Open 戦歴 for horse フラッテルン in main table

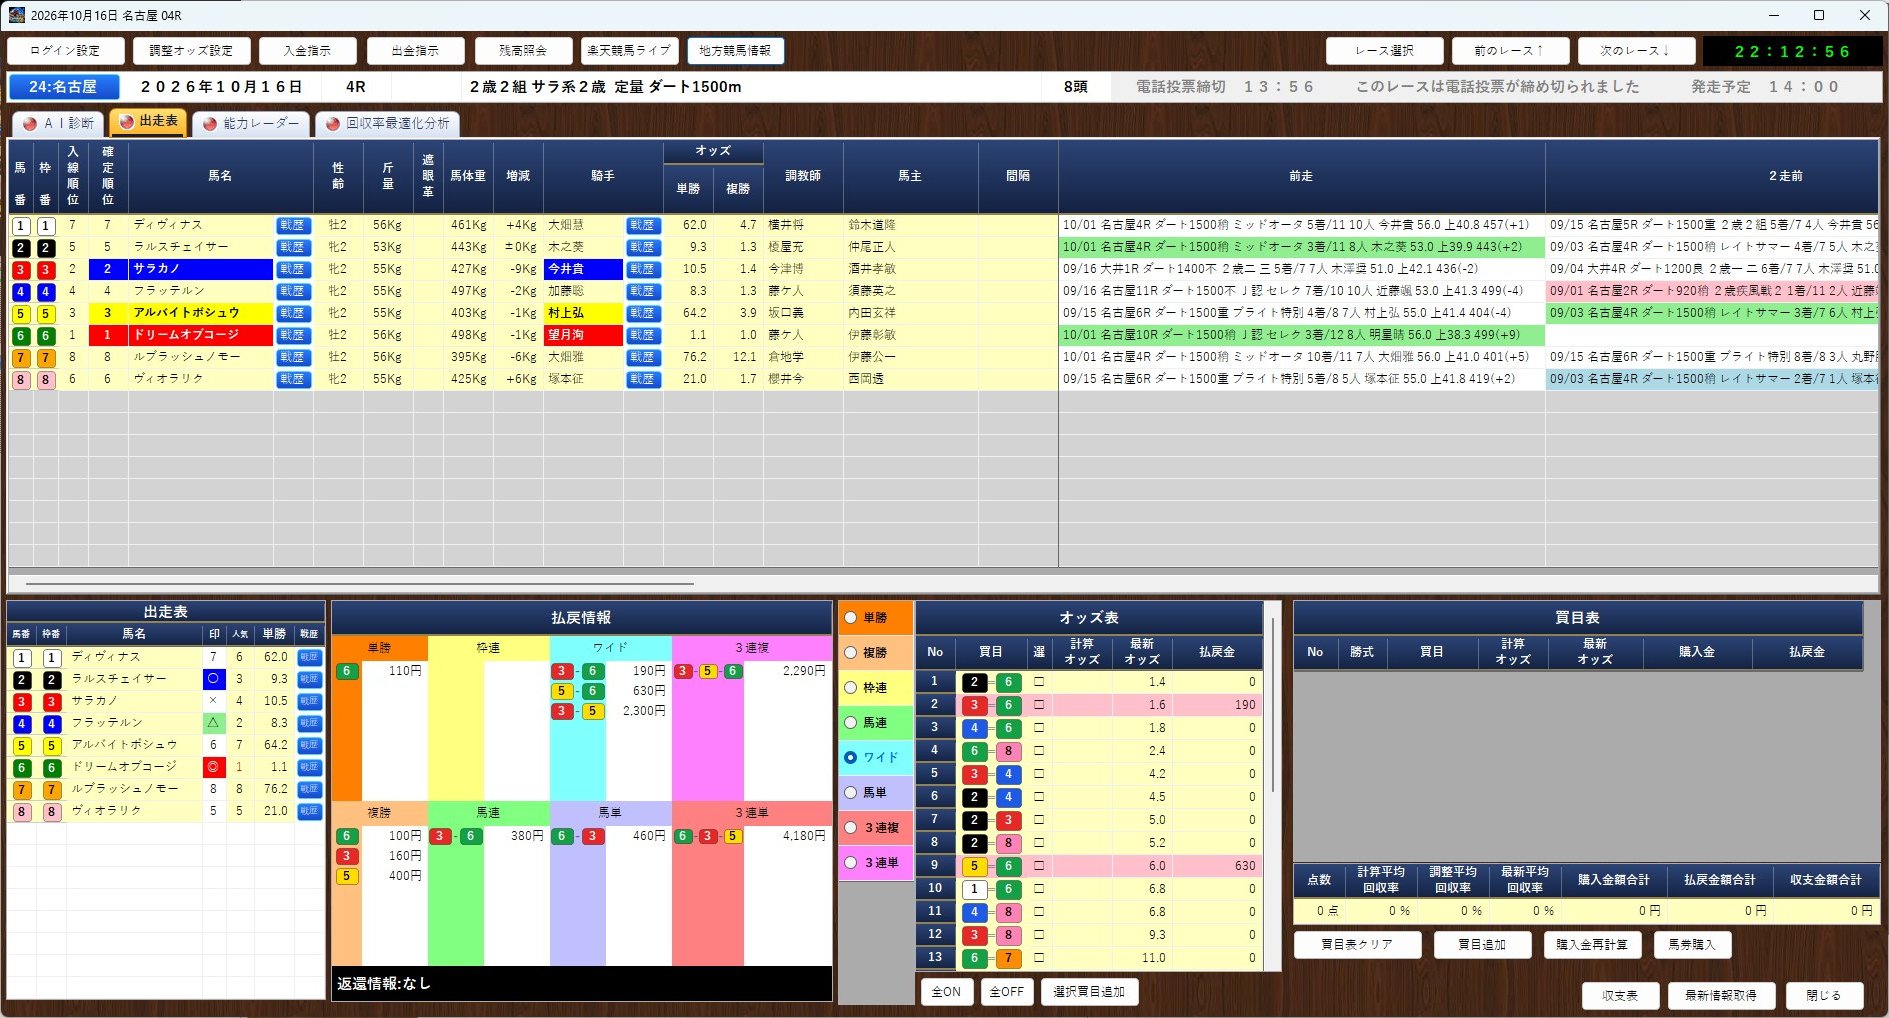coord(292,291)
